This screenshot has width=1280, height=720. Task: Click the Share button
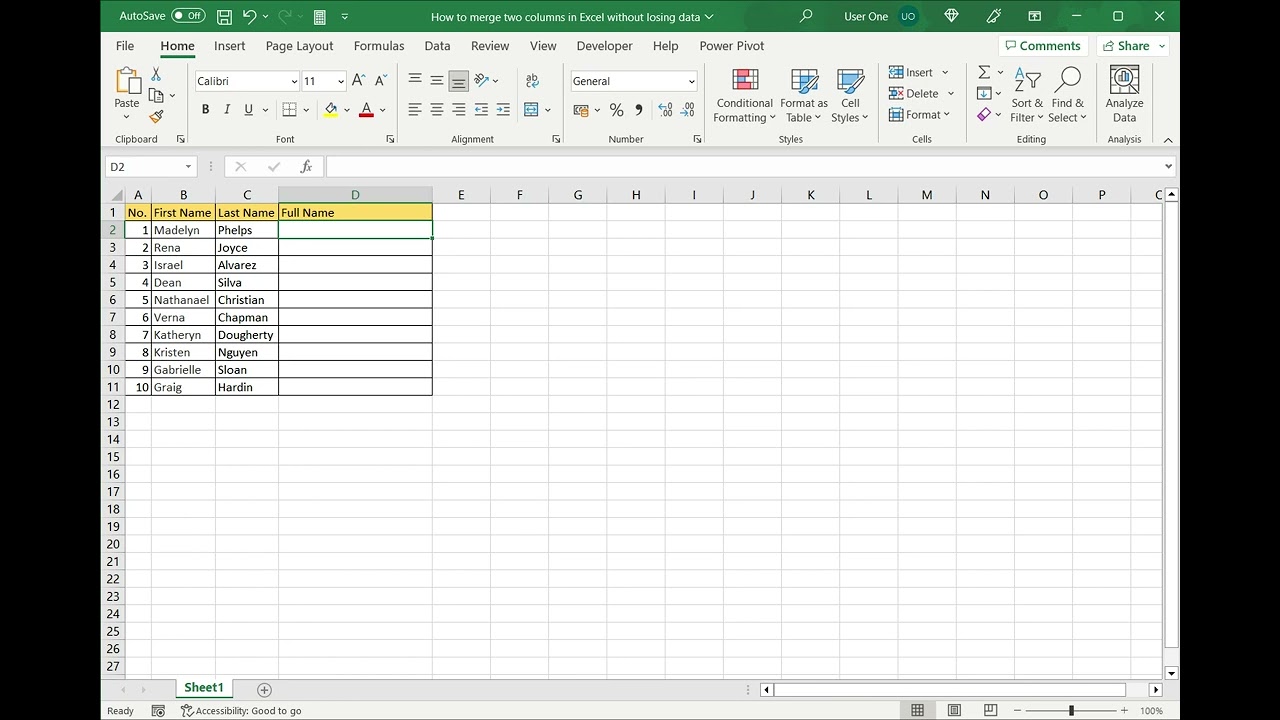click(x=1132, y=46)
